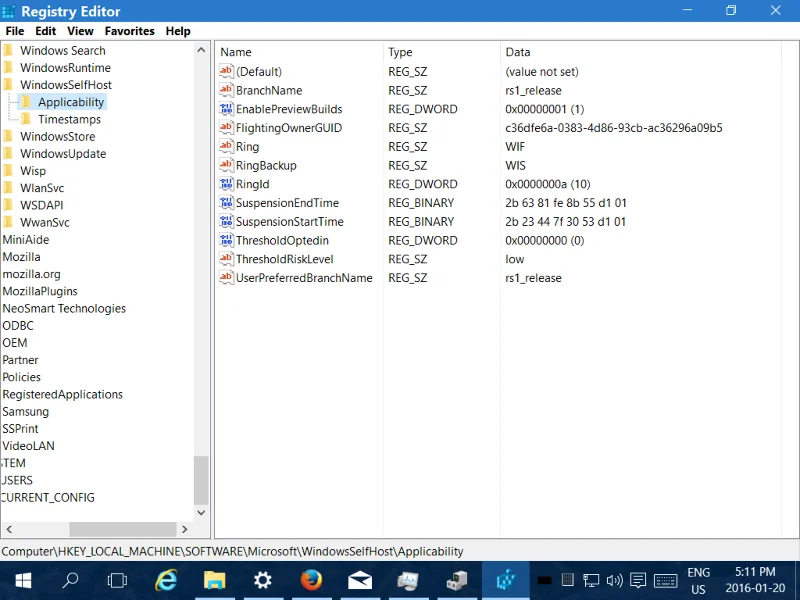Select the NeoSmart Technologies key
Screen dimensions: 800x600
(x=64, y=308)
